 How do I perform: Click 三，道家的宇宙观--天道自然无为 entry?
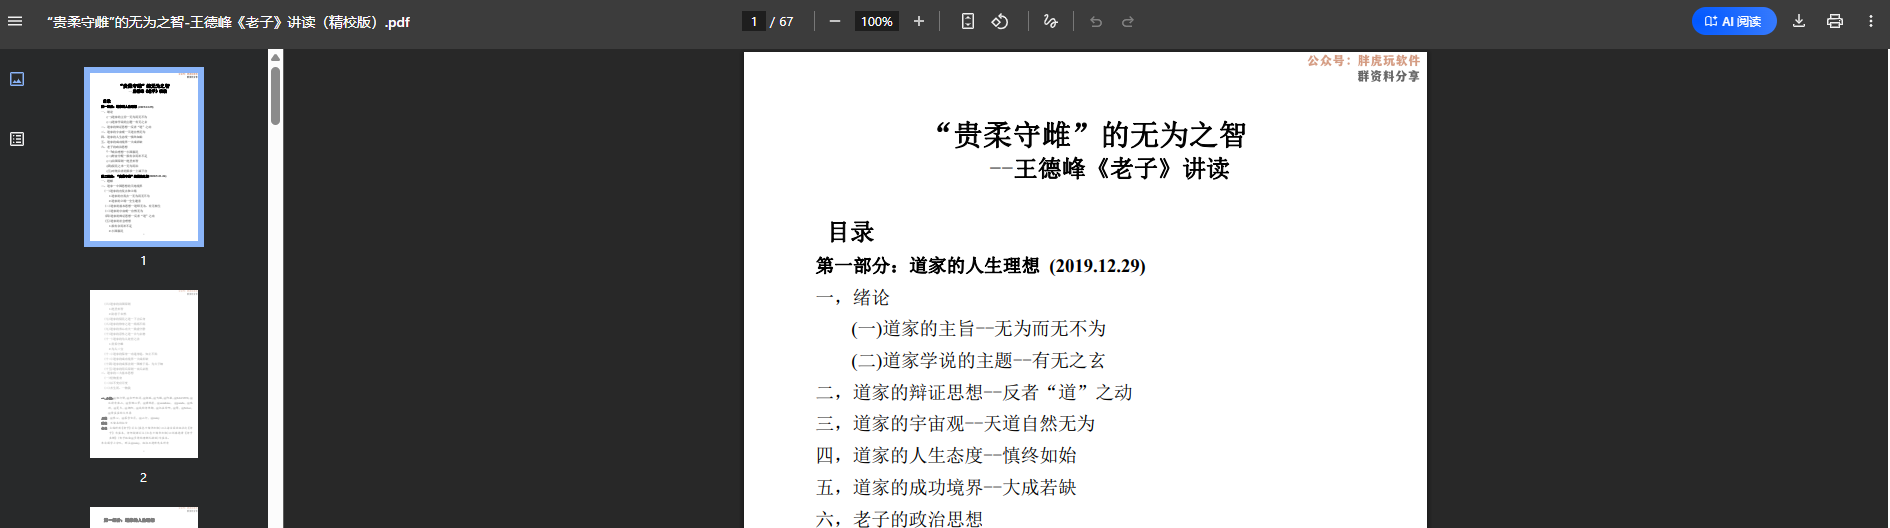click(955, 424)
